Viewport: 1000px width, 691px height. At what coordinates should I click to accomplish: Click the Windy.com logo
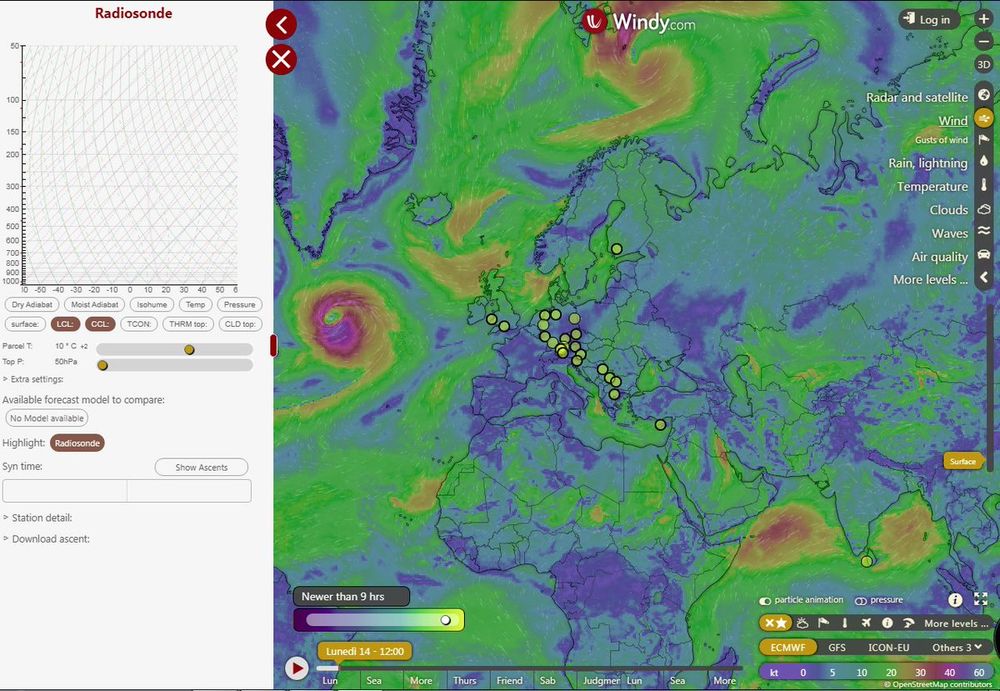638,22
